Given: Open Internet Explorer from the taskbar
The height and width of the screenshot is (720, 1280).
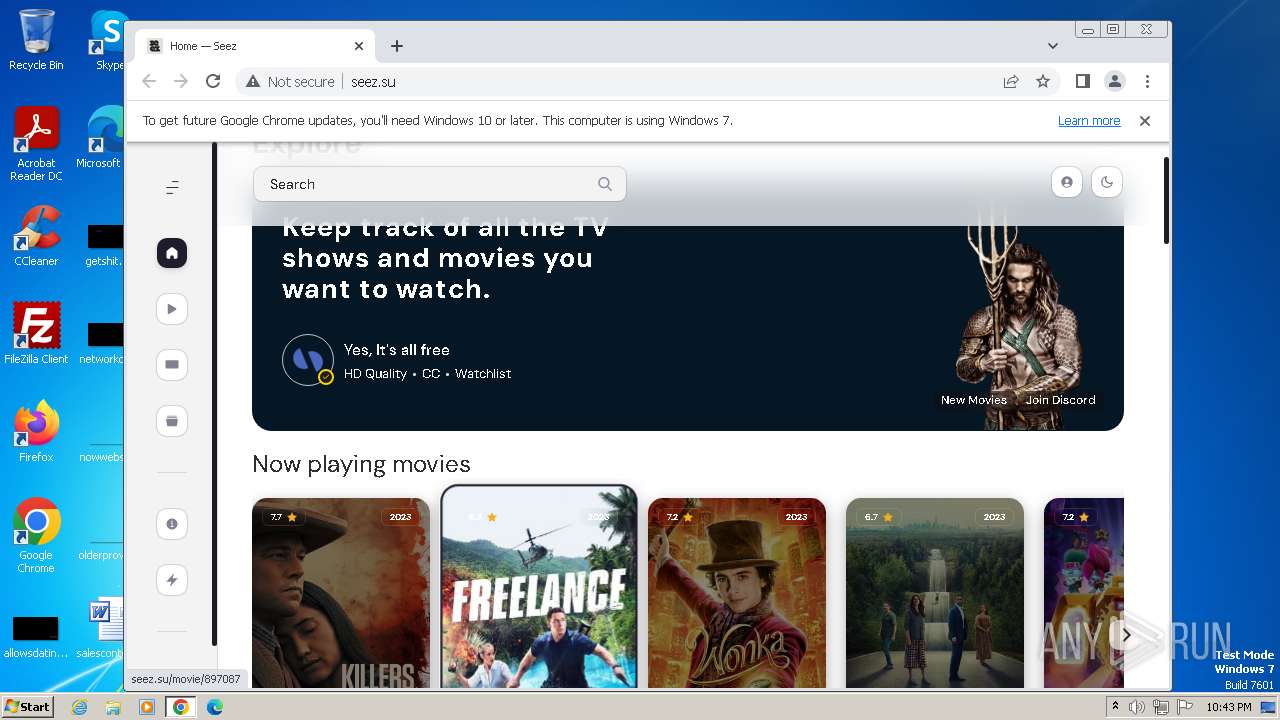Looking at the screenshot, I should [80, 707].
